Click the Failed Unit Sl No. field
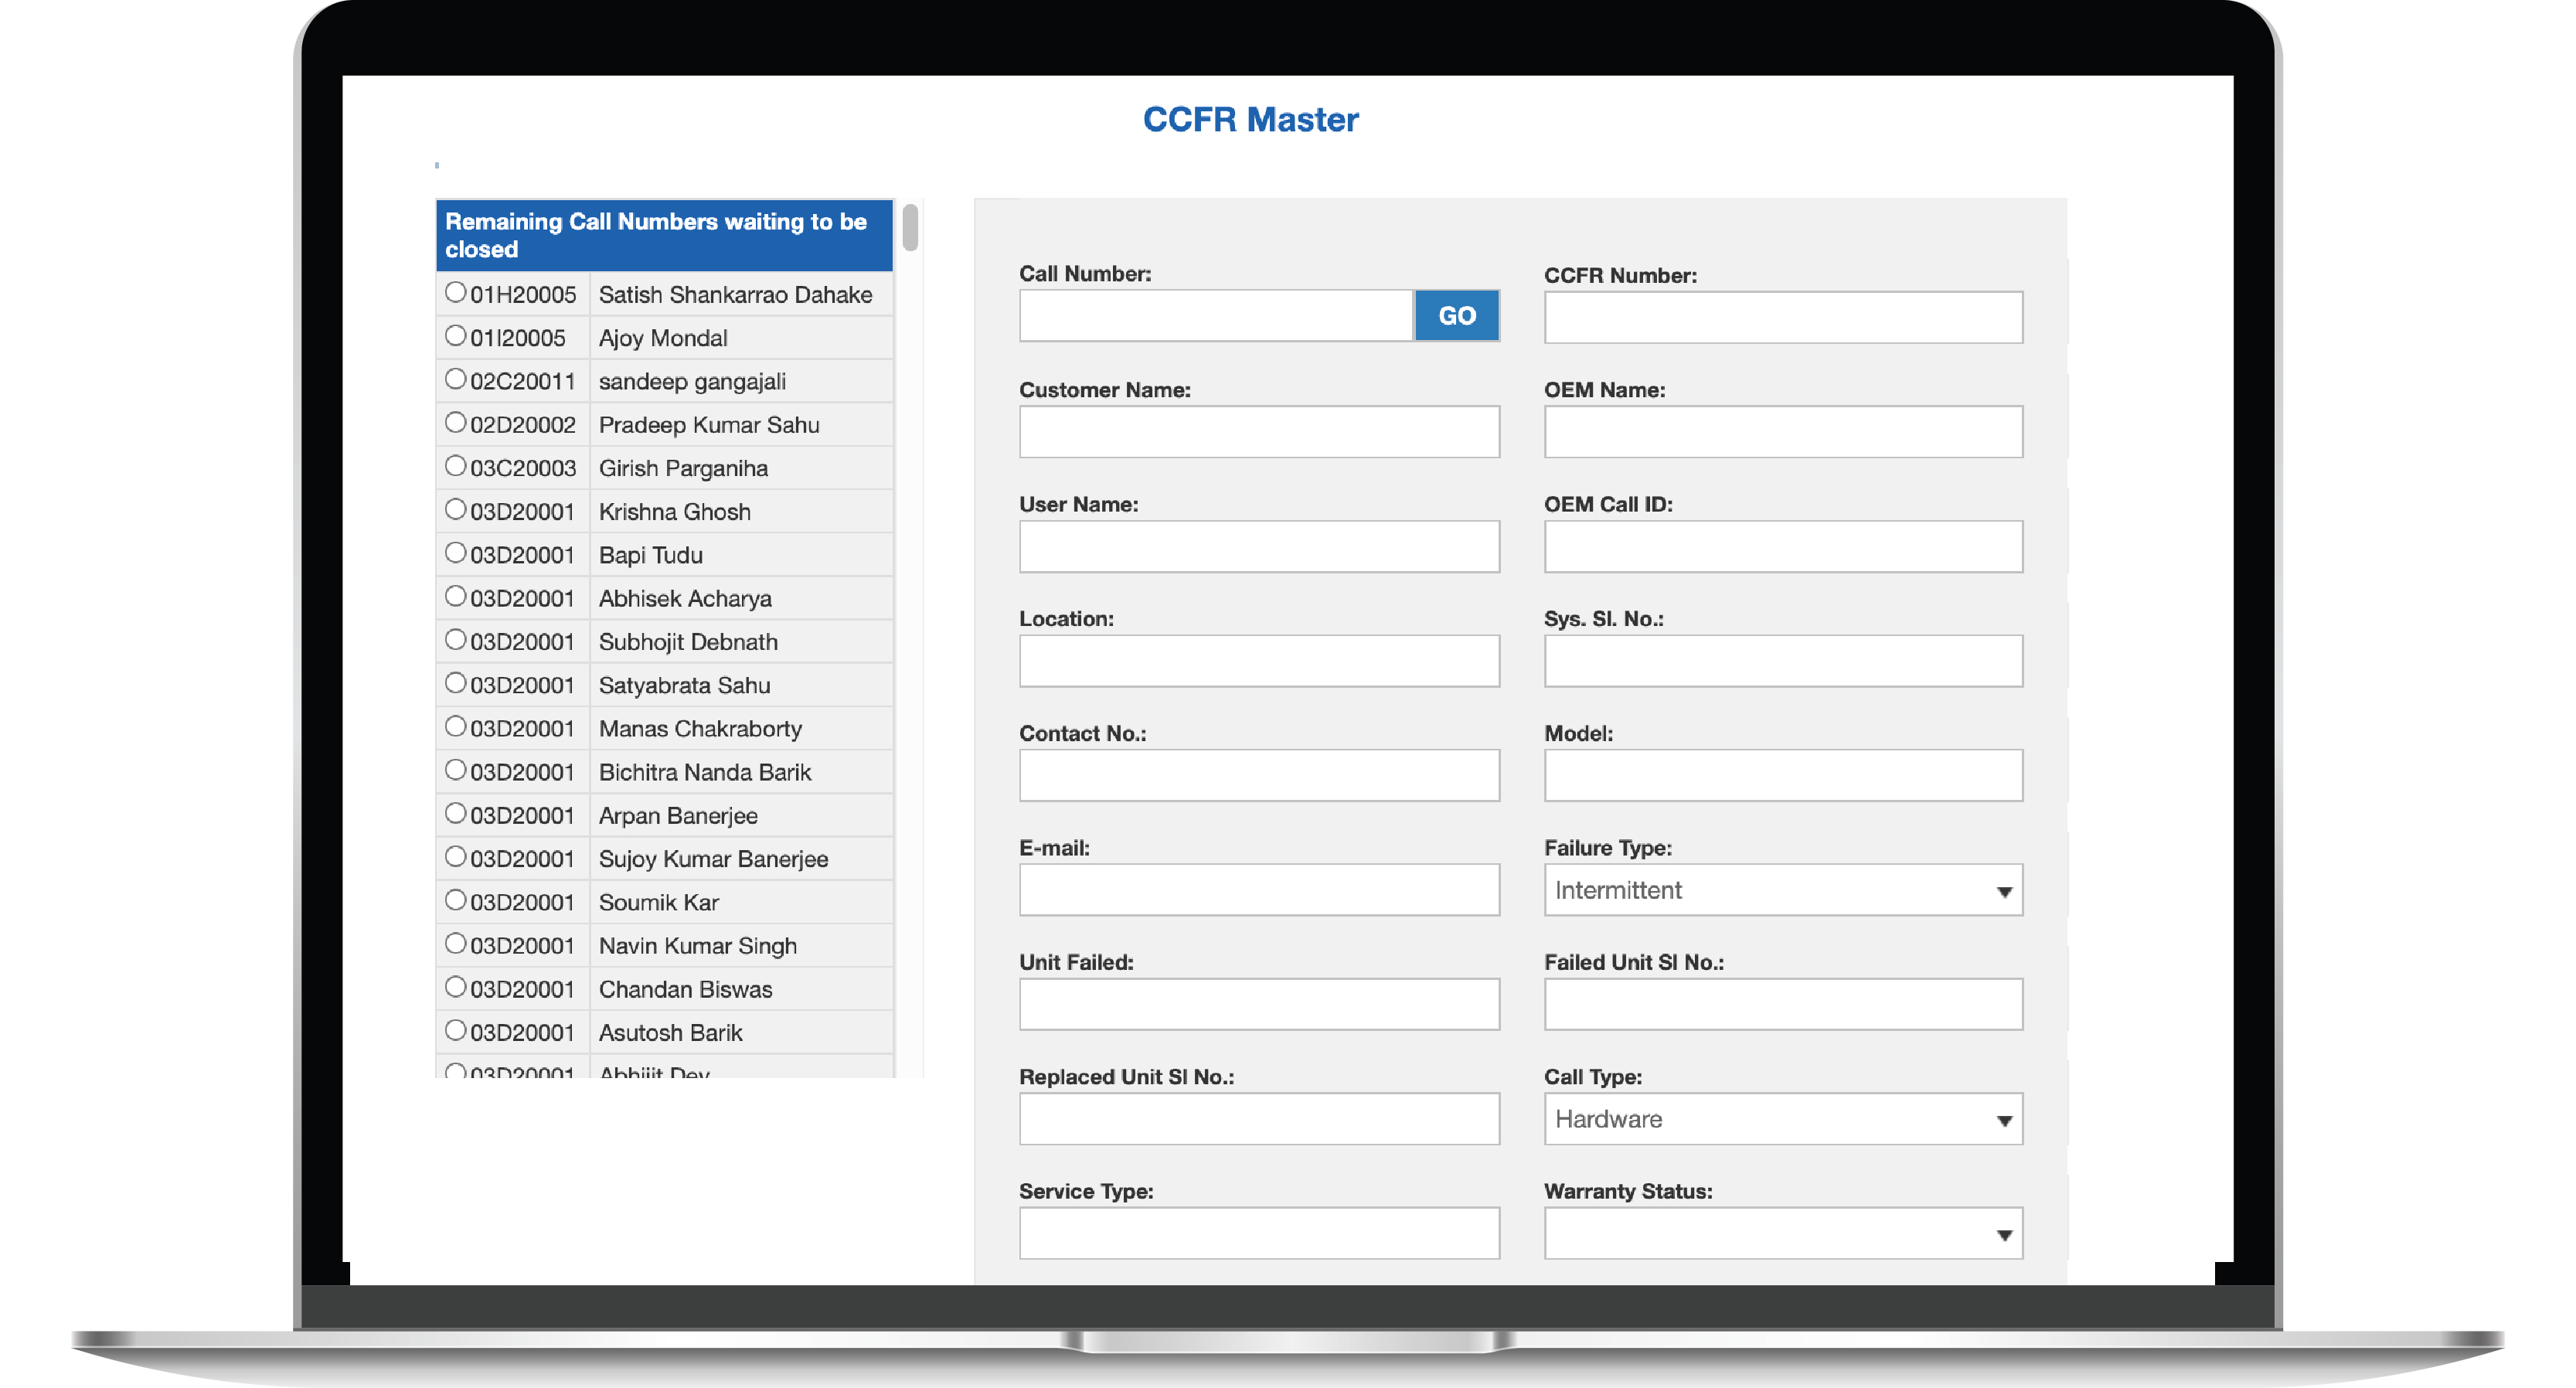The image size is (2576, 1388). click(1782, 1004)
